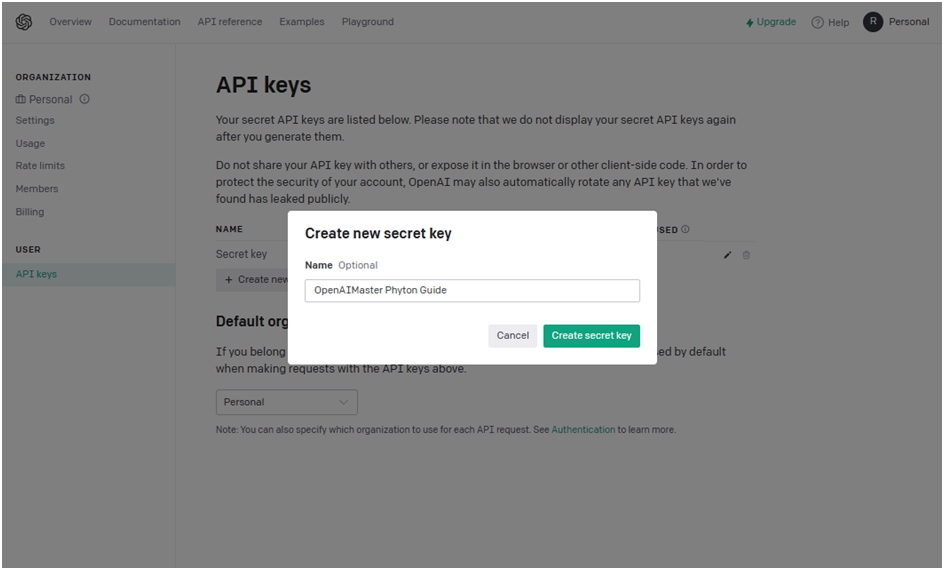Follow the Authentication link
Viewport: 944px width, 570px height.
(583, 430)
